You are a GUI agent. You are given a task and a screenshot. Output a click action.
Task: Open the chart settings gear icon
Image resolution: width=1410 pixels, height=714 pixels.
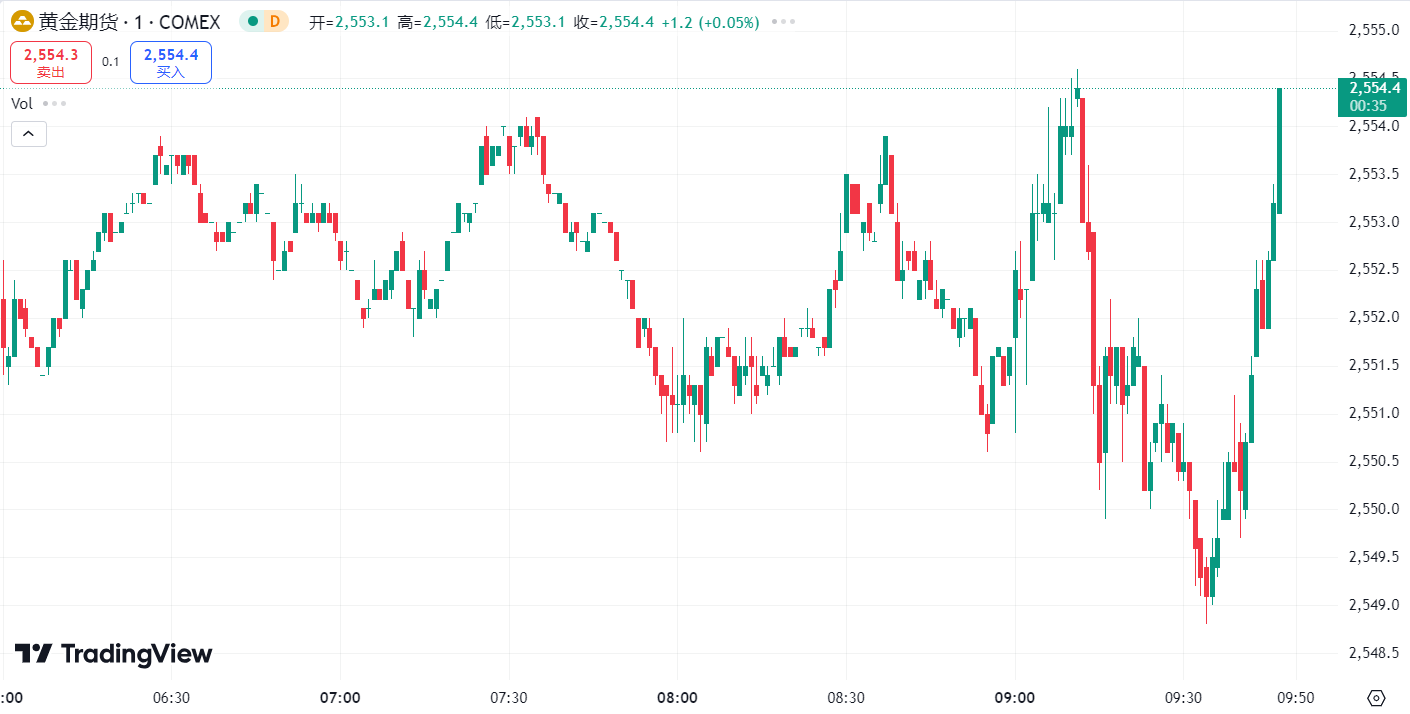[x=1375, y=697]
